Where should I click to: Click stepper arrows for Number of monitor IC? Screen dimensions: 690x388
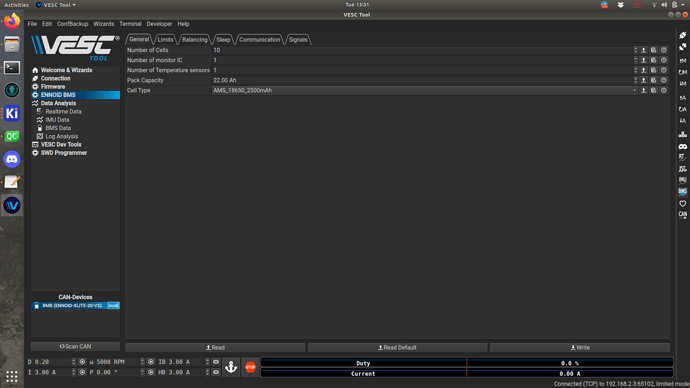(635, 60)
